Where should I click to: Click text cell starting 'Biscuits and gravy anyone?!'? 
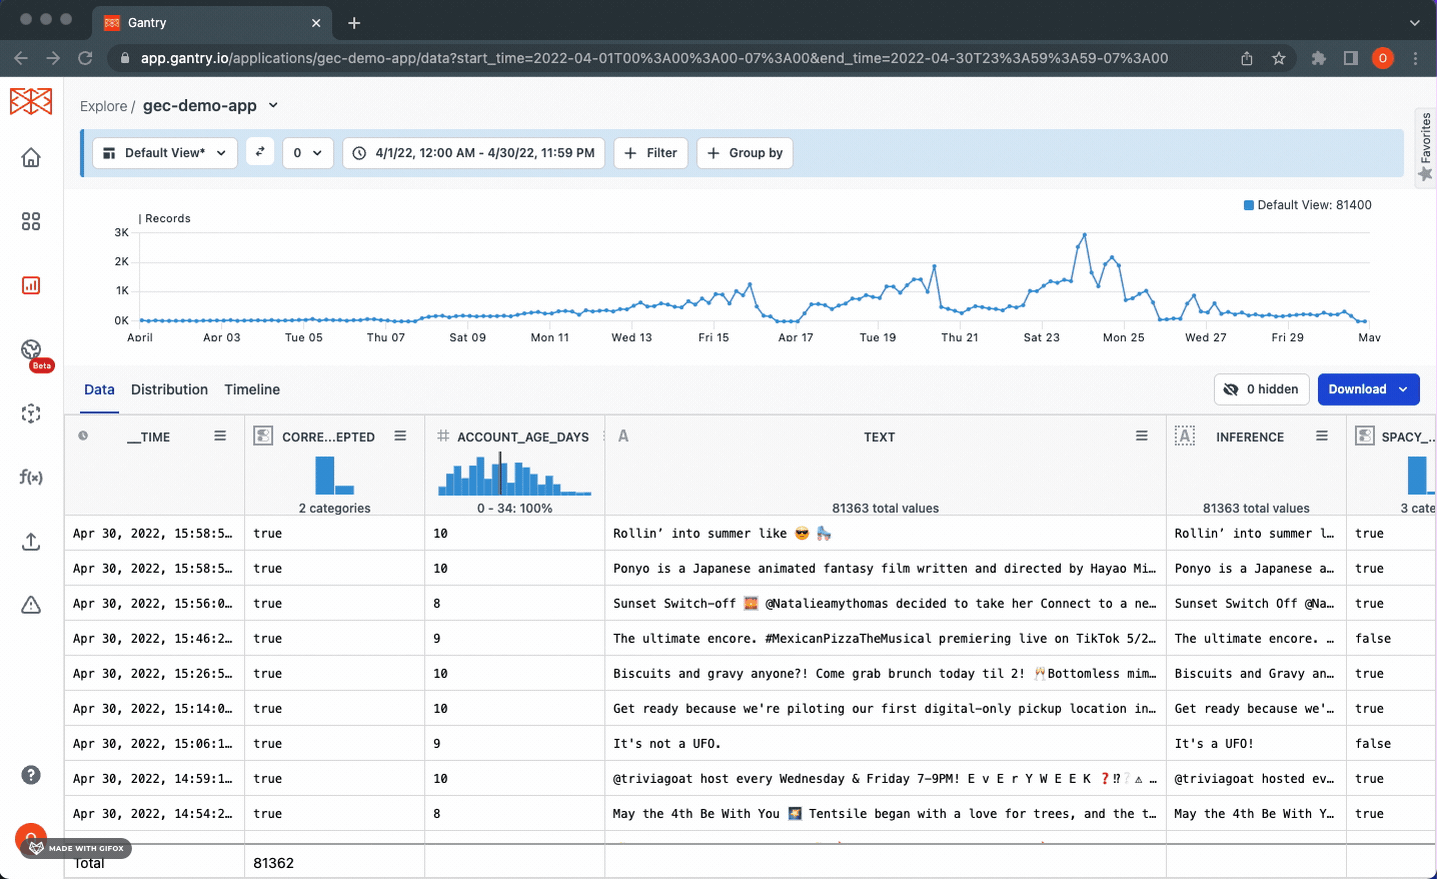pyautogui.click(x=884, y=673)
